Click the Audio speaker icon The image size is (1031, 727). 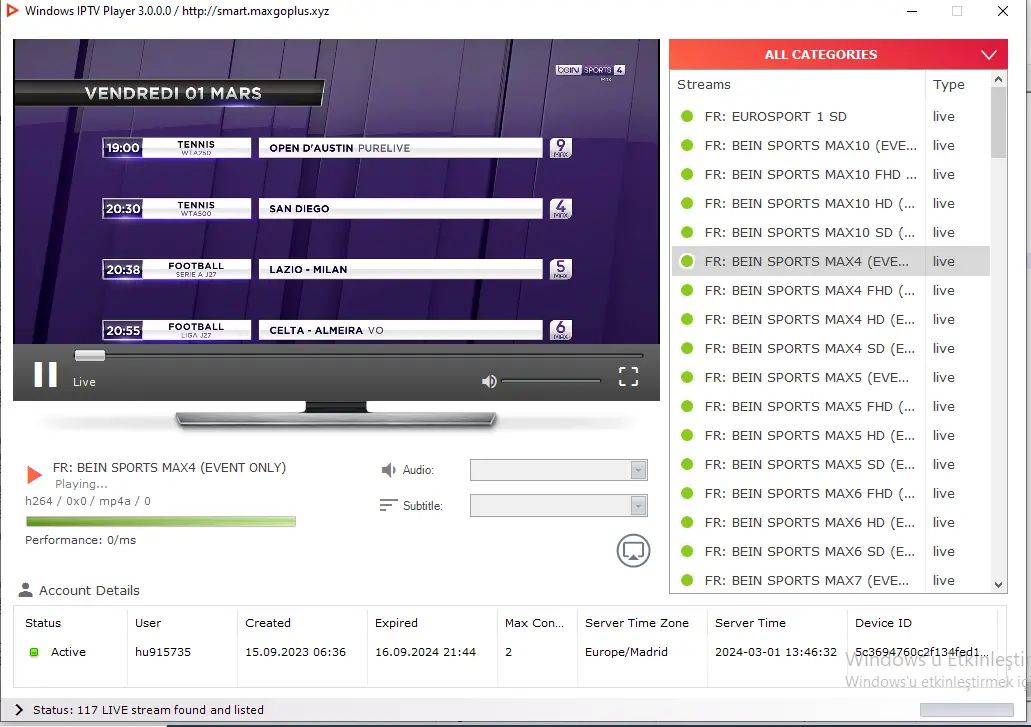point(389,469)
